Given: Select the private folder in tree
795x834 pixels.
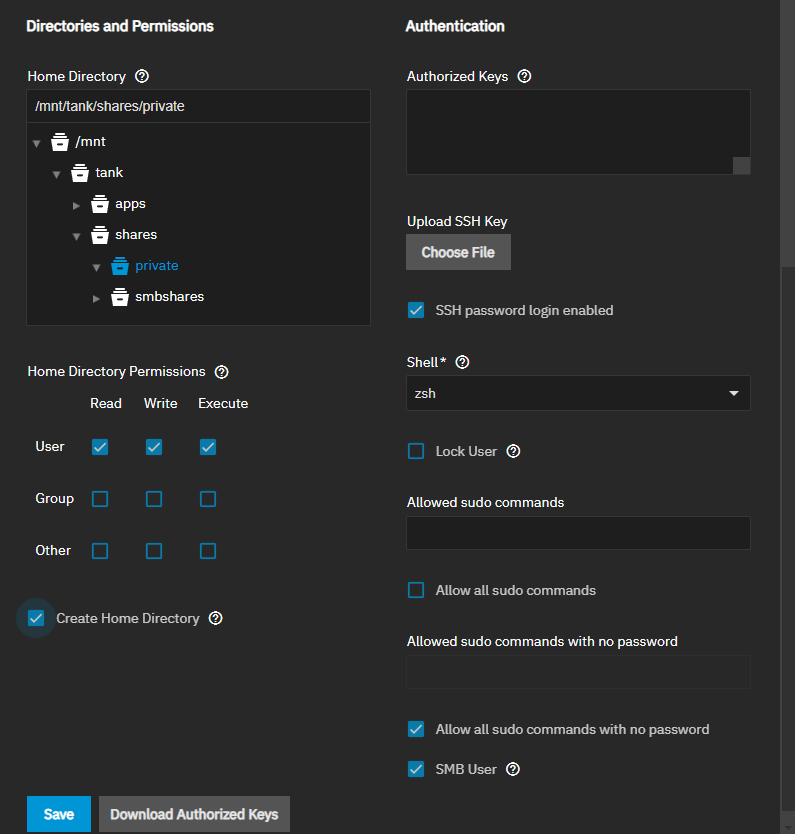Looking at the screenshot, I should [x=156, y=266].
